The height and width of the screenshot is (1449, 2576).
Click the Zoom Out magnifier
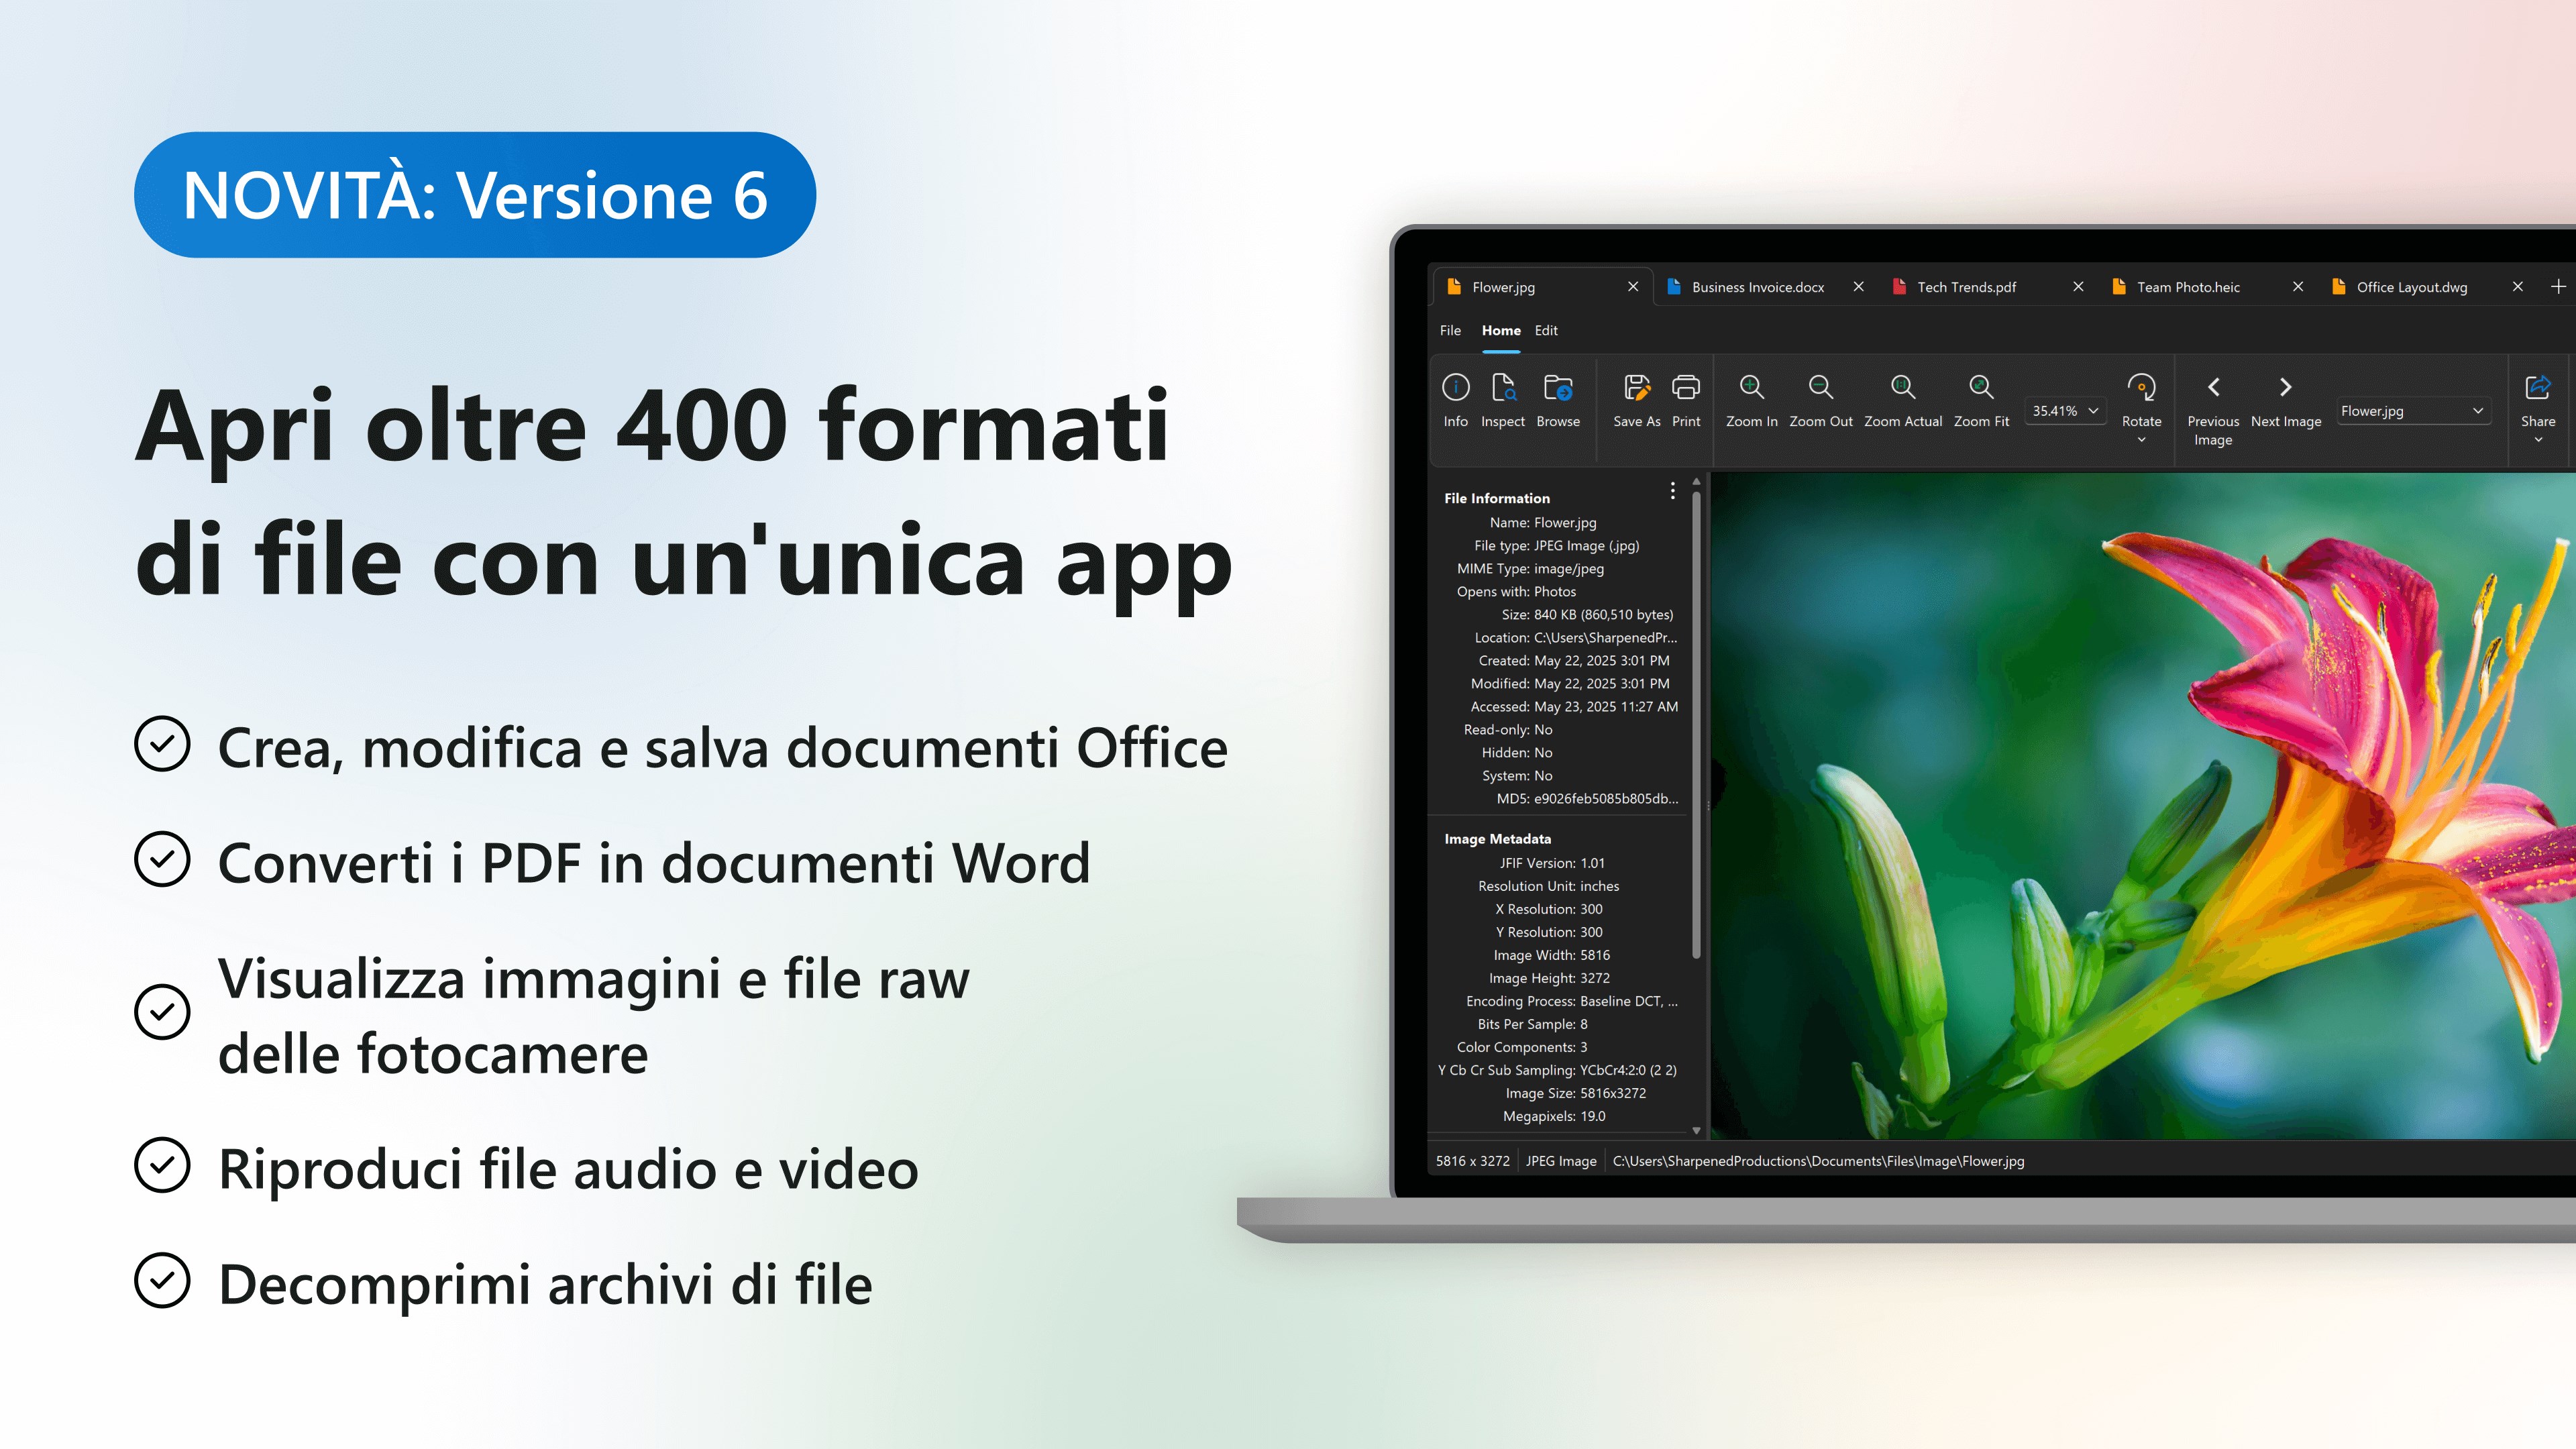pos(1820,388)
